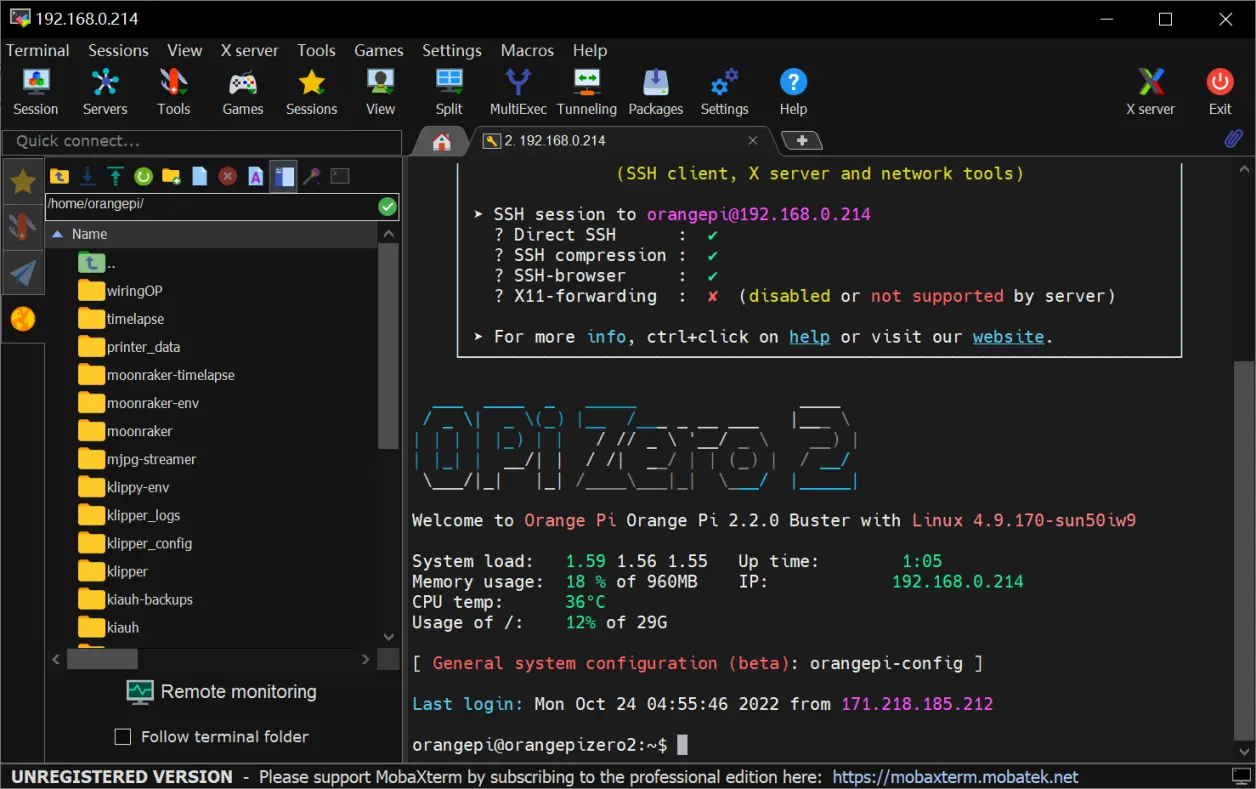Click the /home/orangepi/ path field
This screenshot has width=1256, height=789.
tap(211, 207)
